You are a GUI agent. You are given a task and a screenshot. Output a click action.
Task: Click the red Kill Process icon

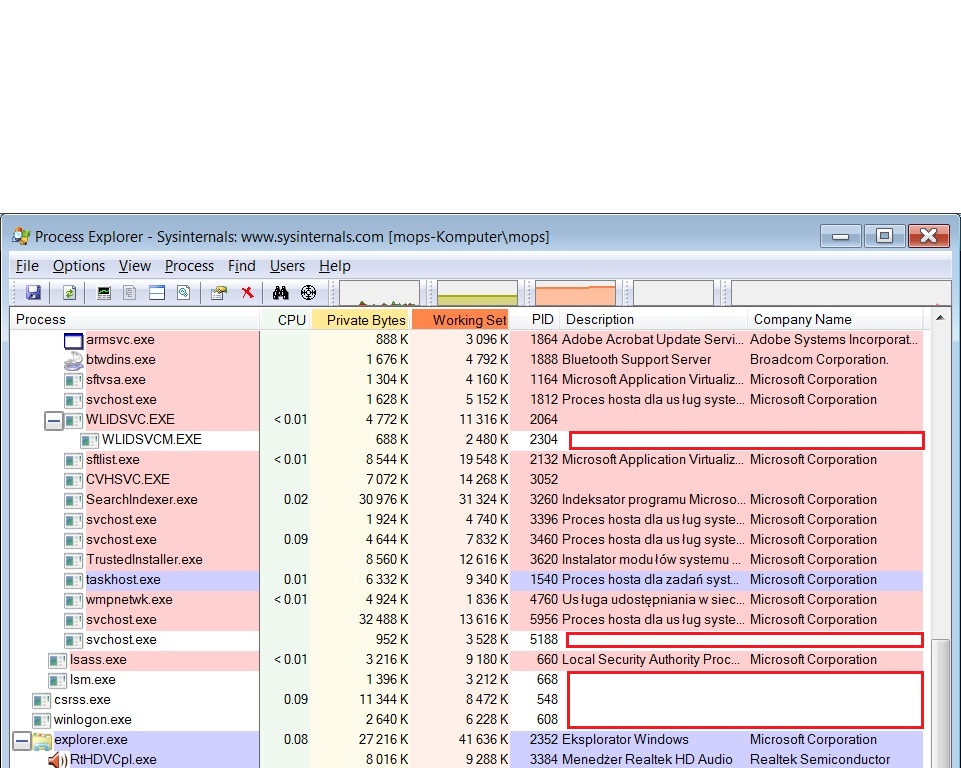click(x=248, y=292)
